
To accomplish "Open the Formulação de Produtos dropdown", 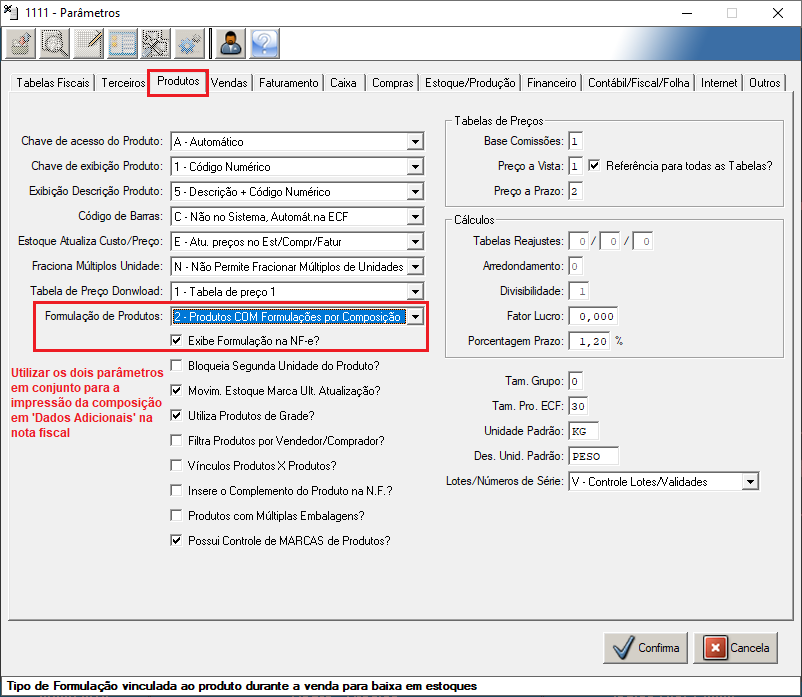I will coord(415,317).
